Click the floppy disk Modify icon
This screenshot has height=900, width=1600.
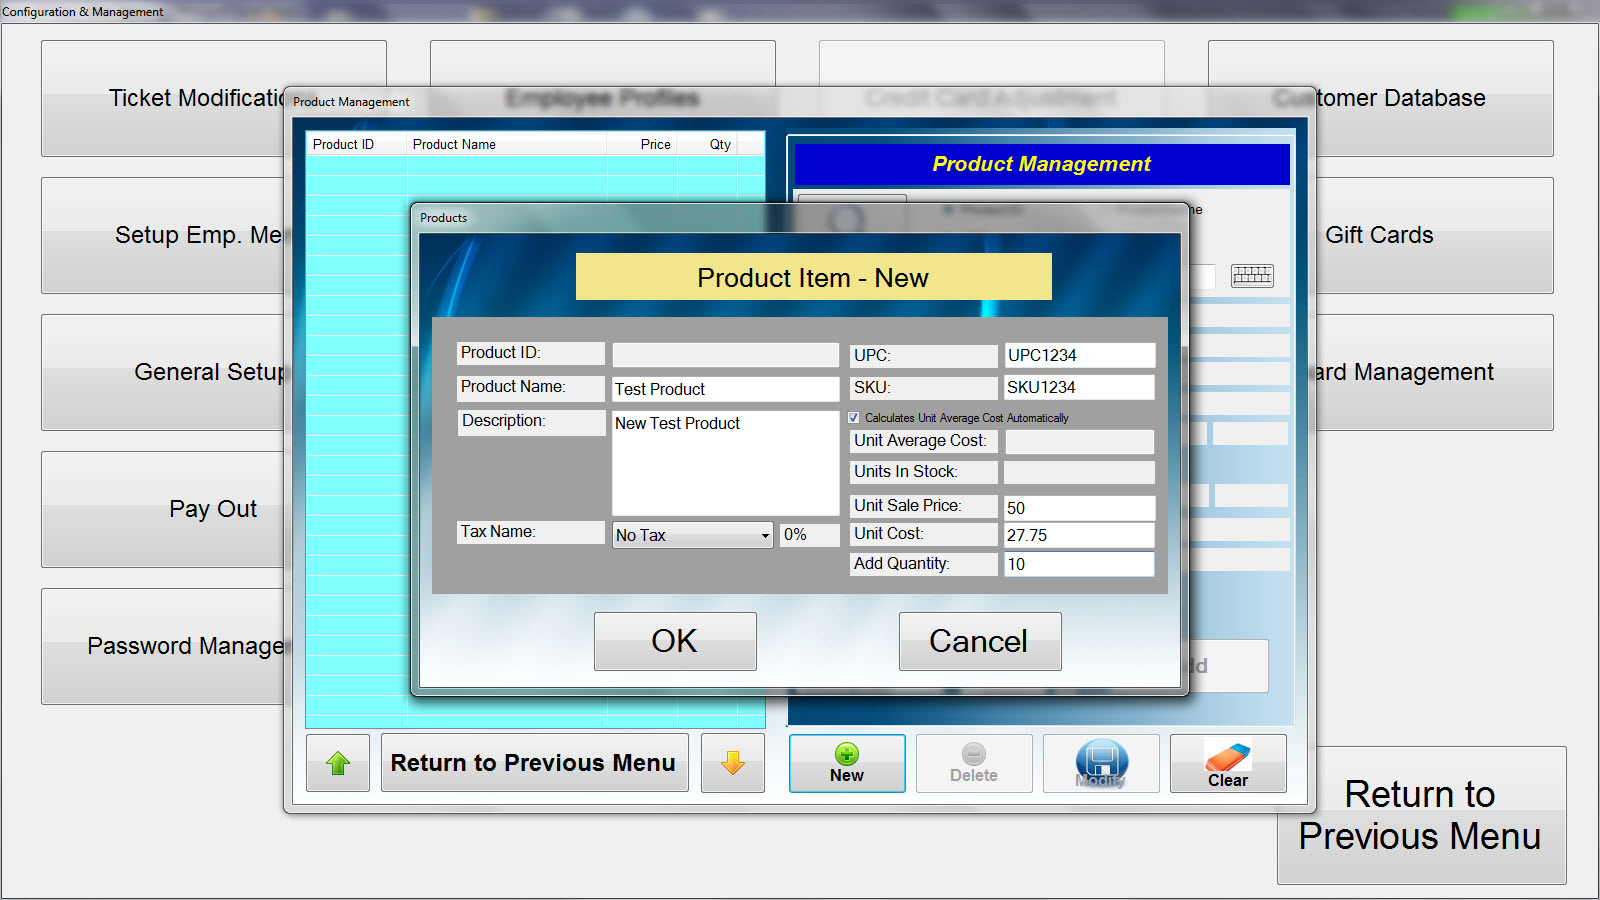click(1101, 762)
